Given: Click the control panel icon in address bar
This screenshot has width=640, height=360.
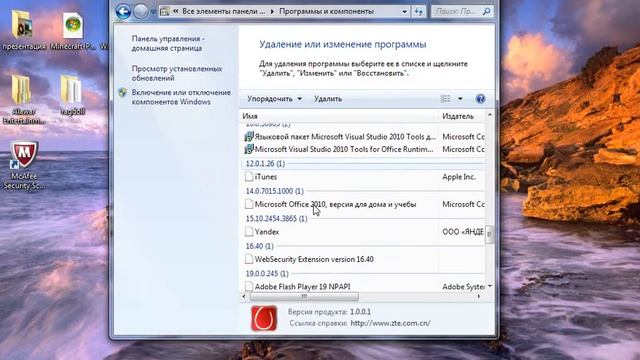Looking at the screenshot, I should coord(165,11).
